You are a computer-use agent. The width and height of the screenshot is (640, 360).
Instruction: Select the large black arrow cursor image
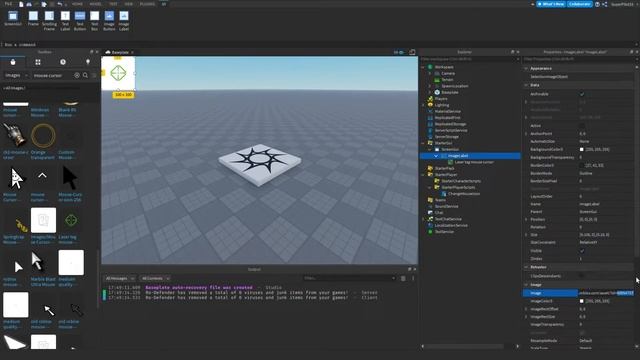[70, 178]
